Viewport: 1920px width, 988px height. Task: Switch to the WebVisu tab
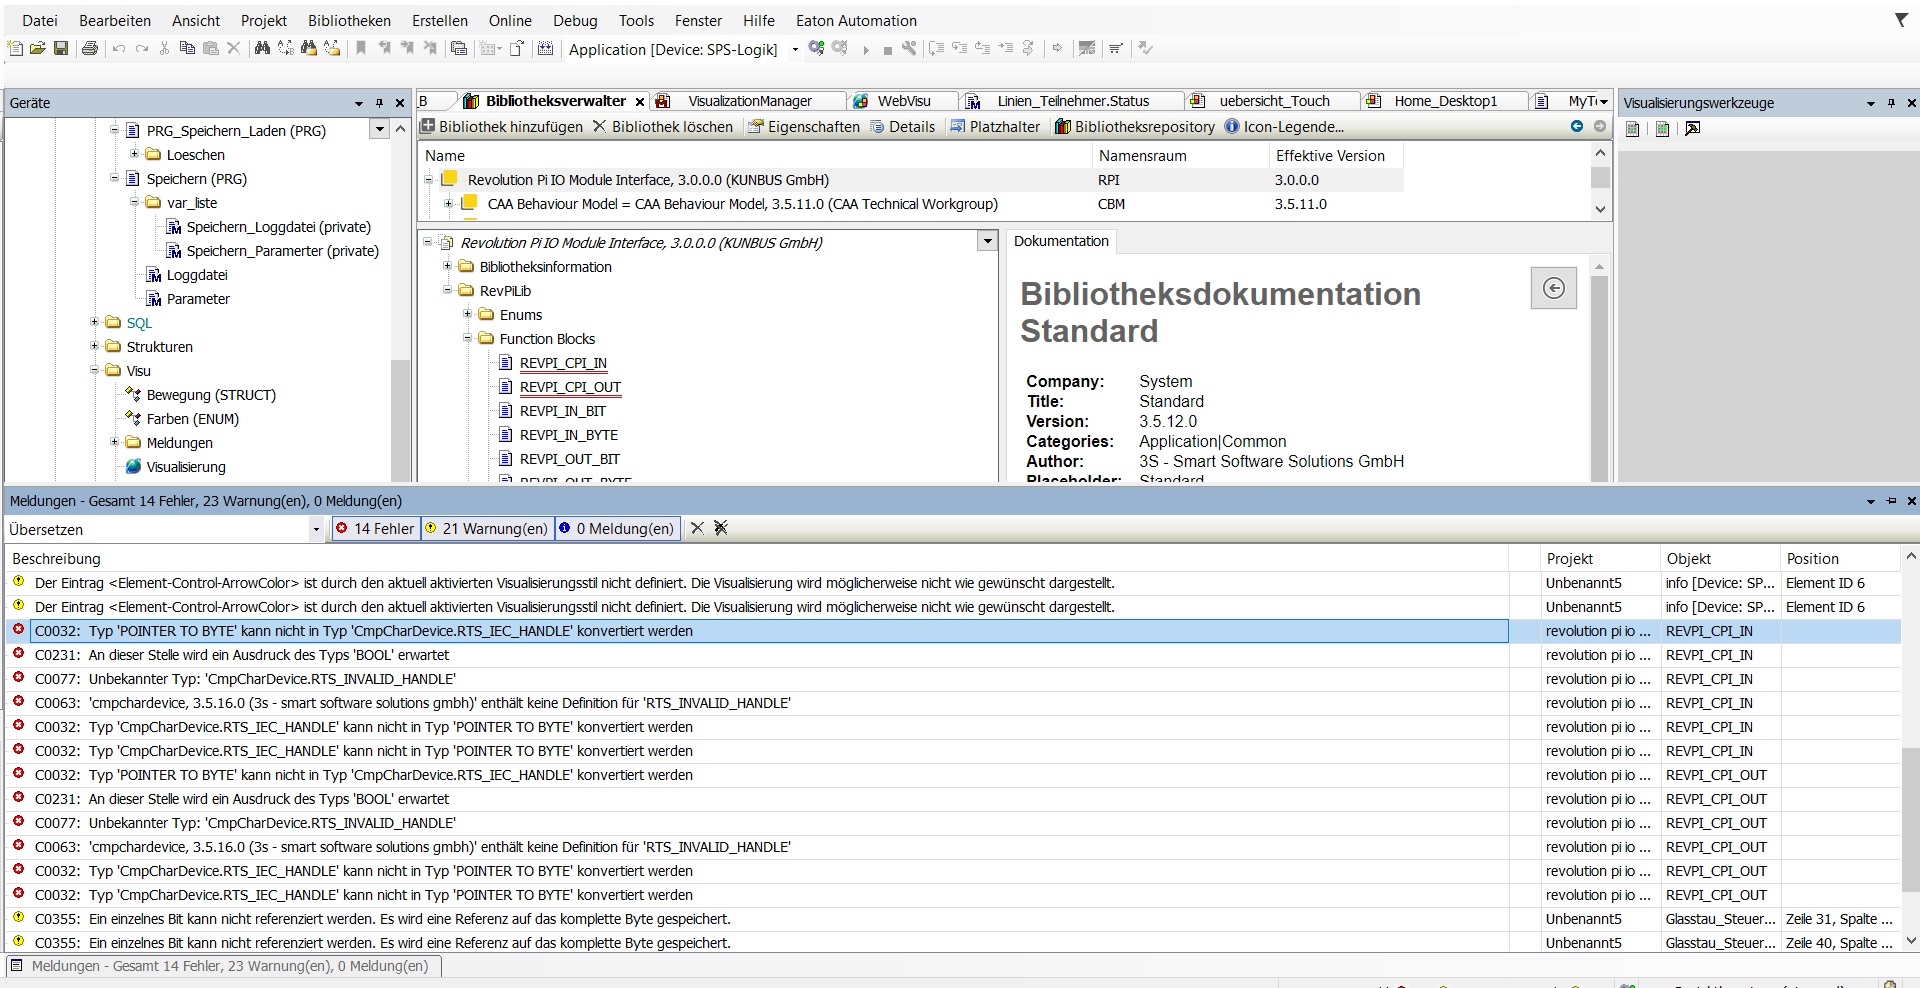[x=904, y=101]
